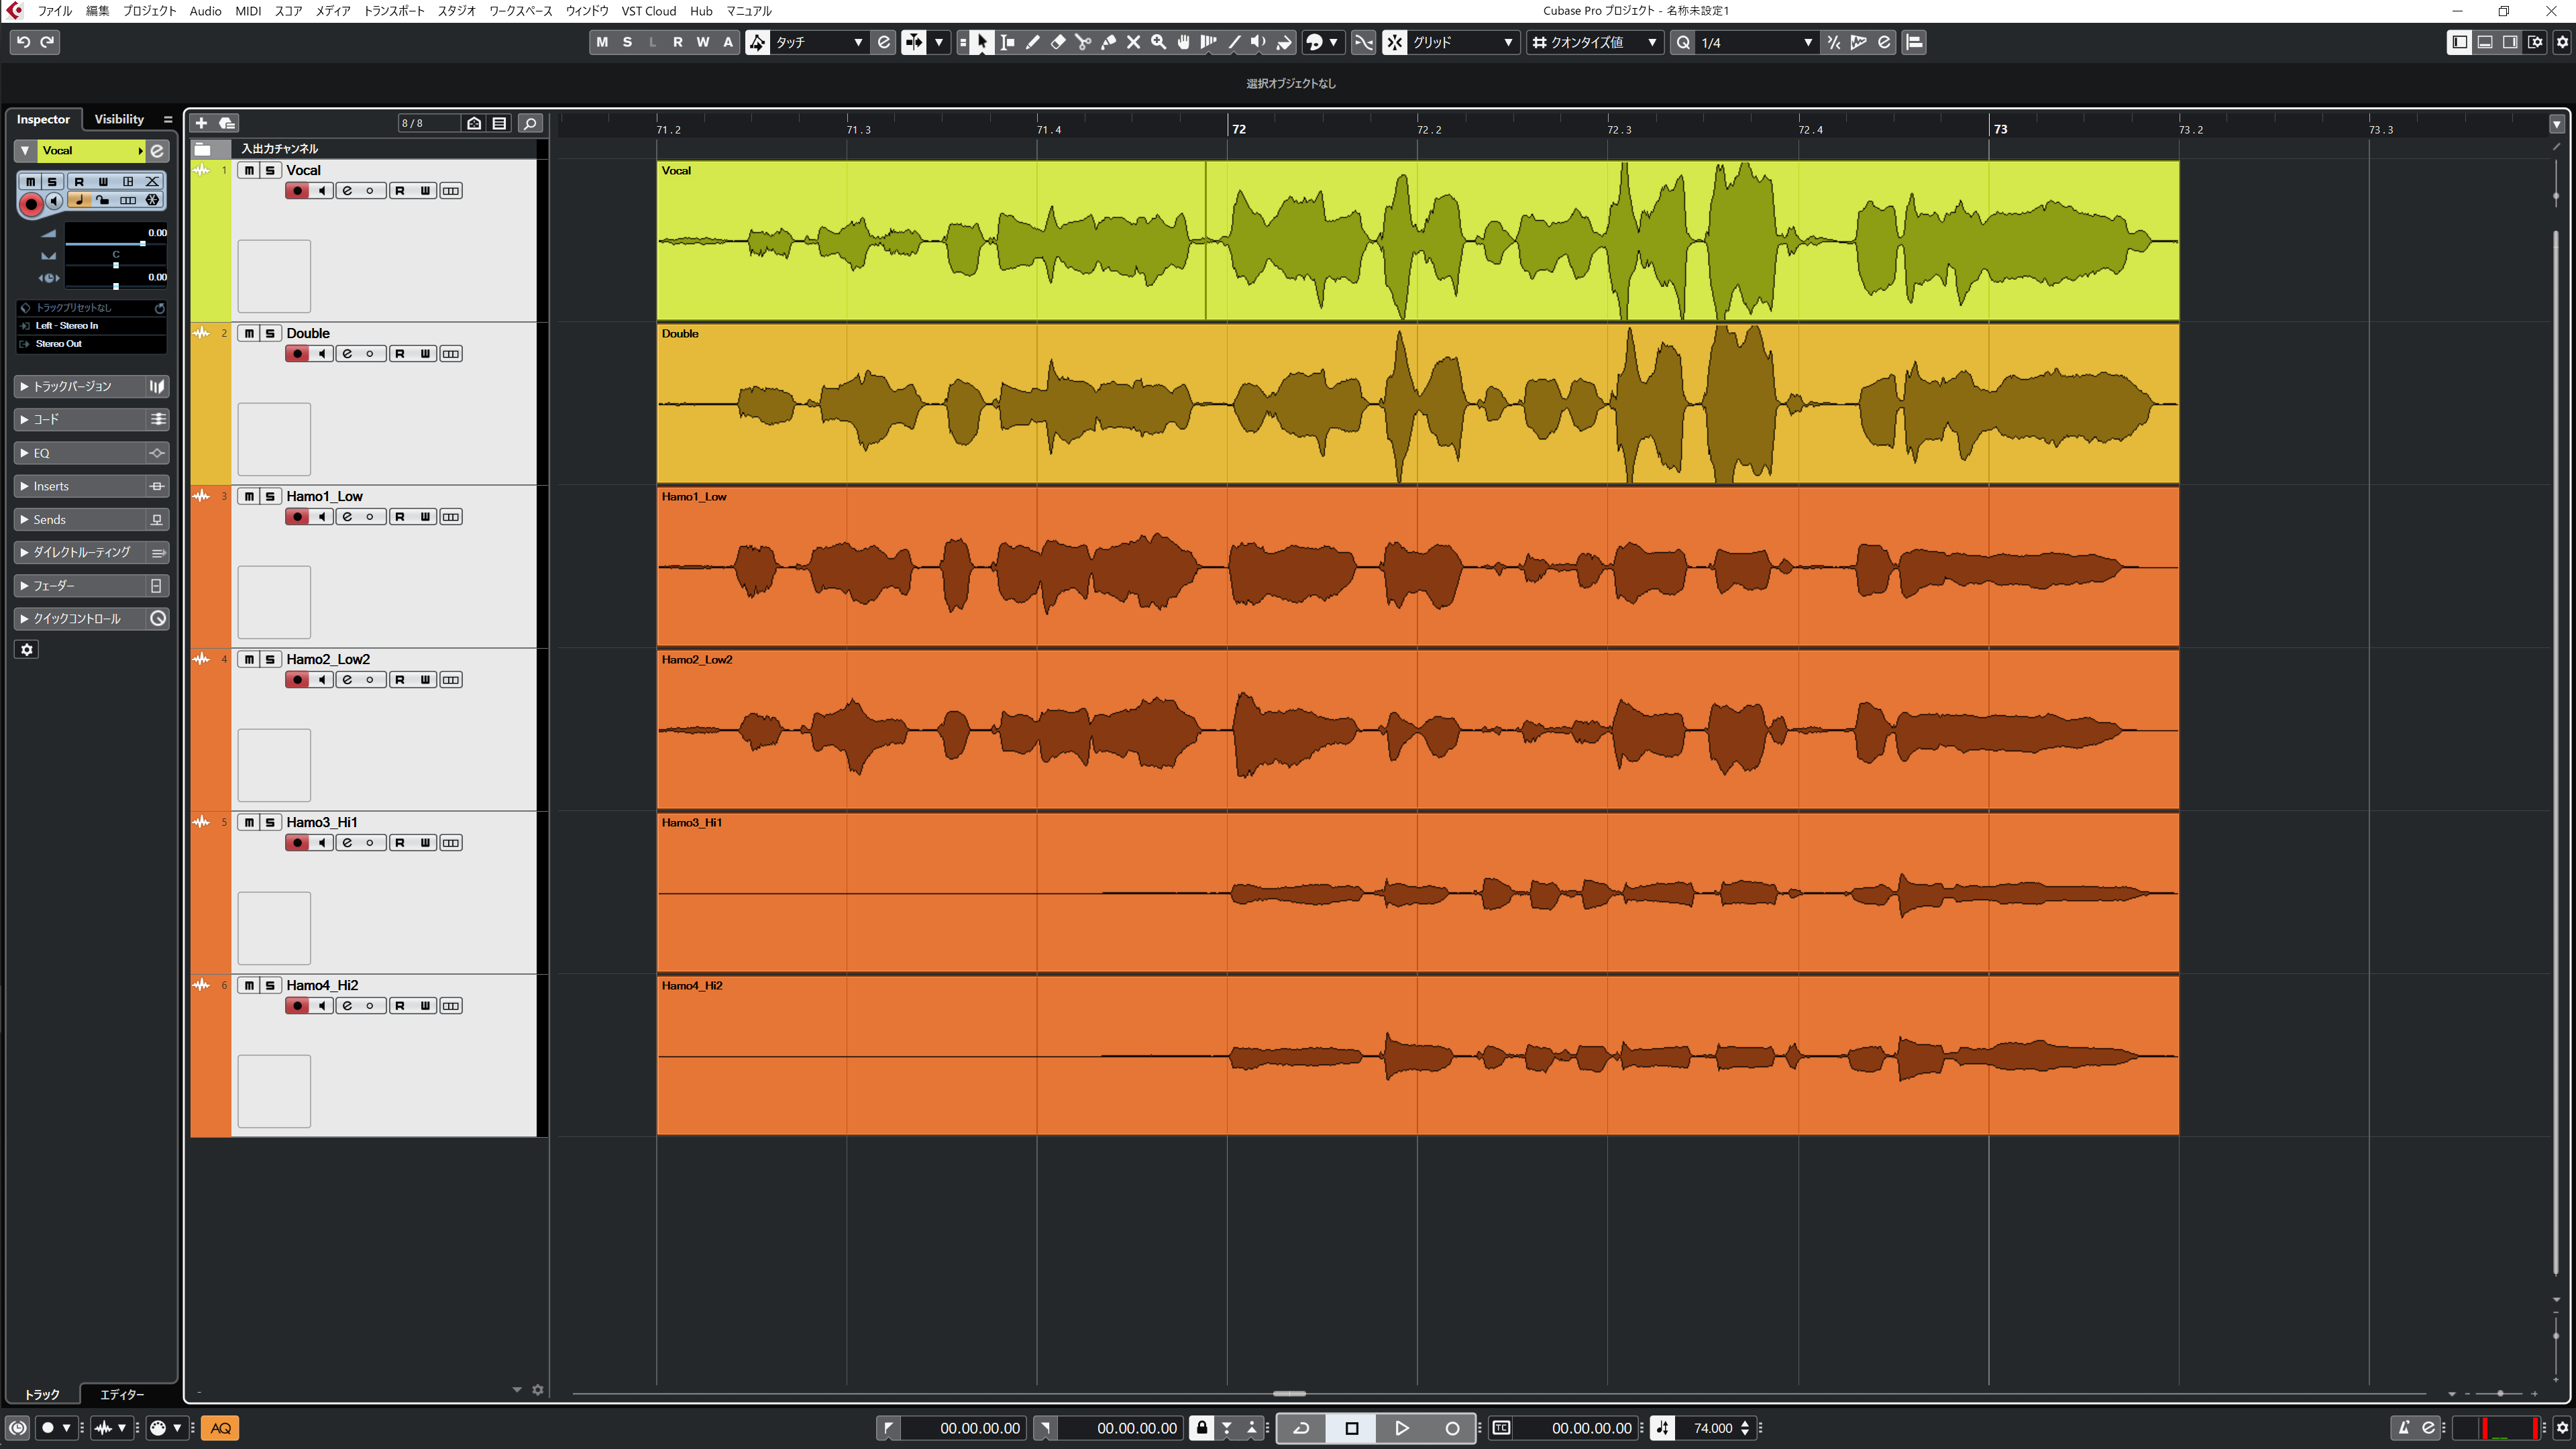The height and width of the screenshot is (1449, 2576).
Task: Adjust the Vocal volume fader in inspector
Action: (142, 243)
